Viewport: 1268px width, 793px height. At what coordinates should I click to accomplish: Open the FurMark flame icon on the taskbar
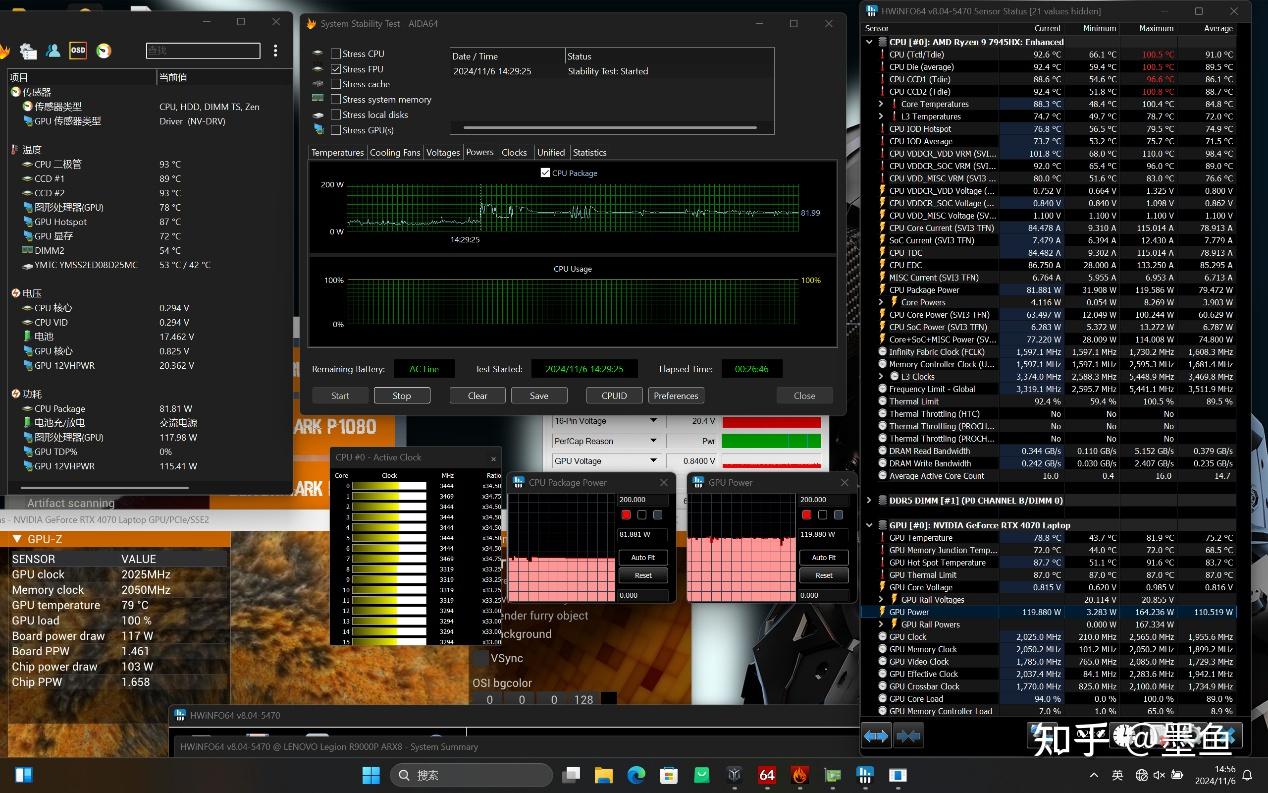click(799, 775)
